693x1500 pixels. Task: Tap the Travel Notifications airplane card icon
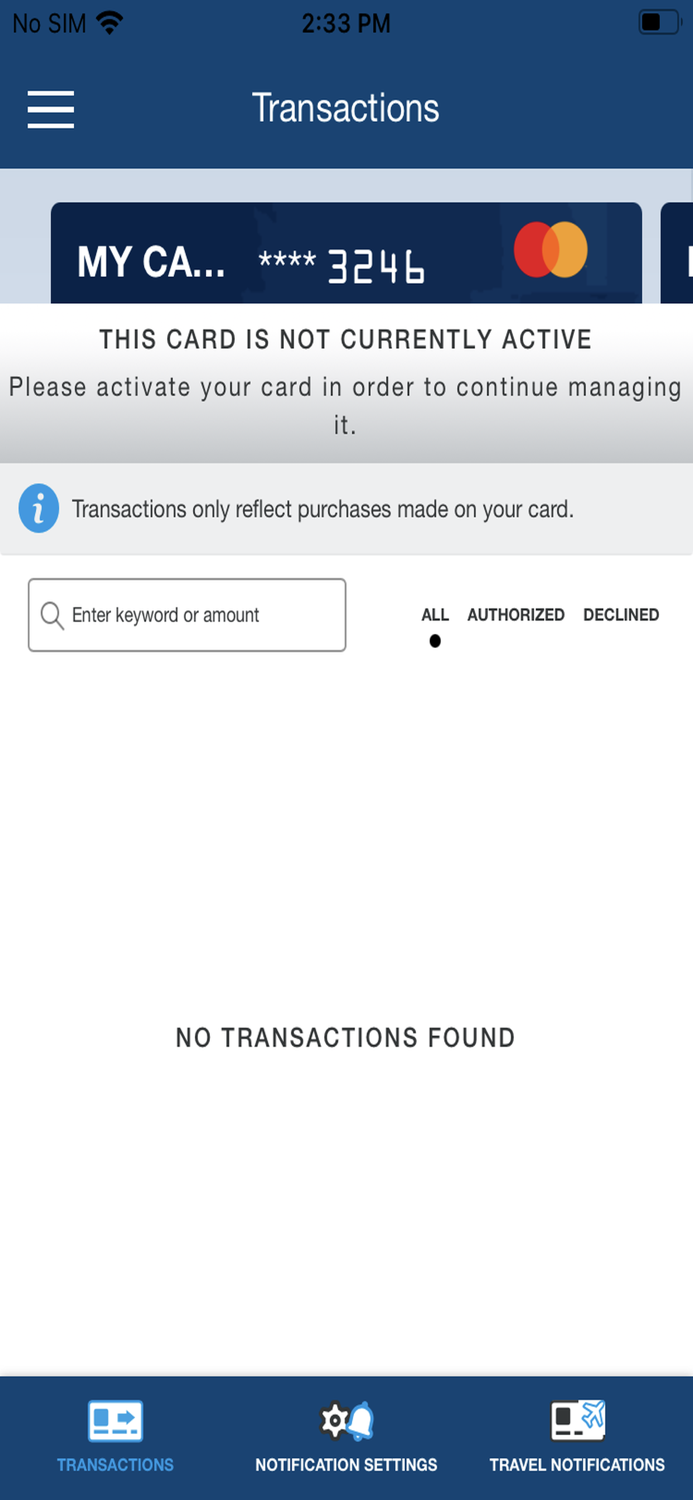pos(577,1419)
